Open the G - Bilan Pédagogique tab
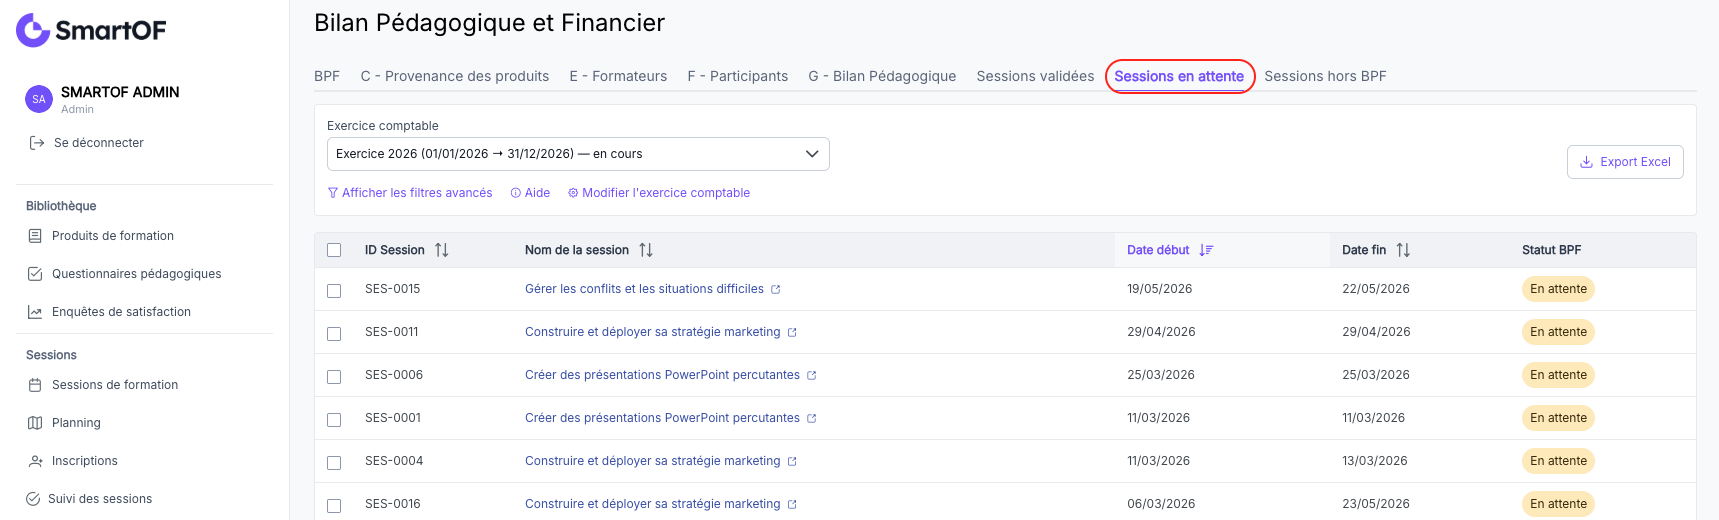The width and height of the screenshot is (1719, 520). click(x=882, y=76)
